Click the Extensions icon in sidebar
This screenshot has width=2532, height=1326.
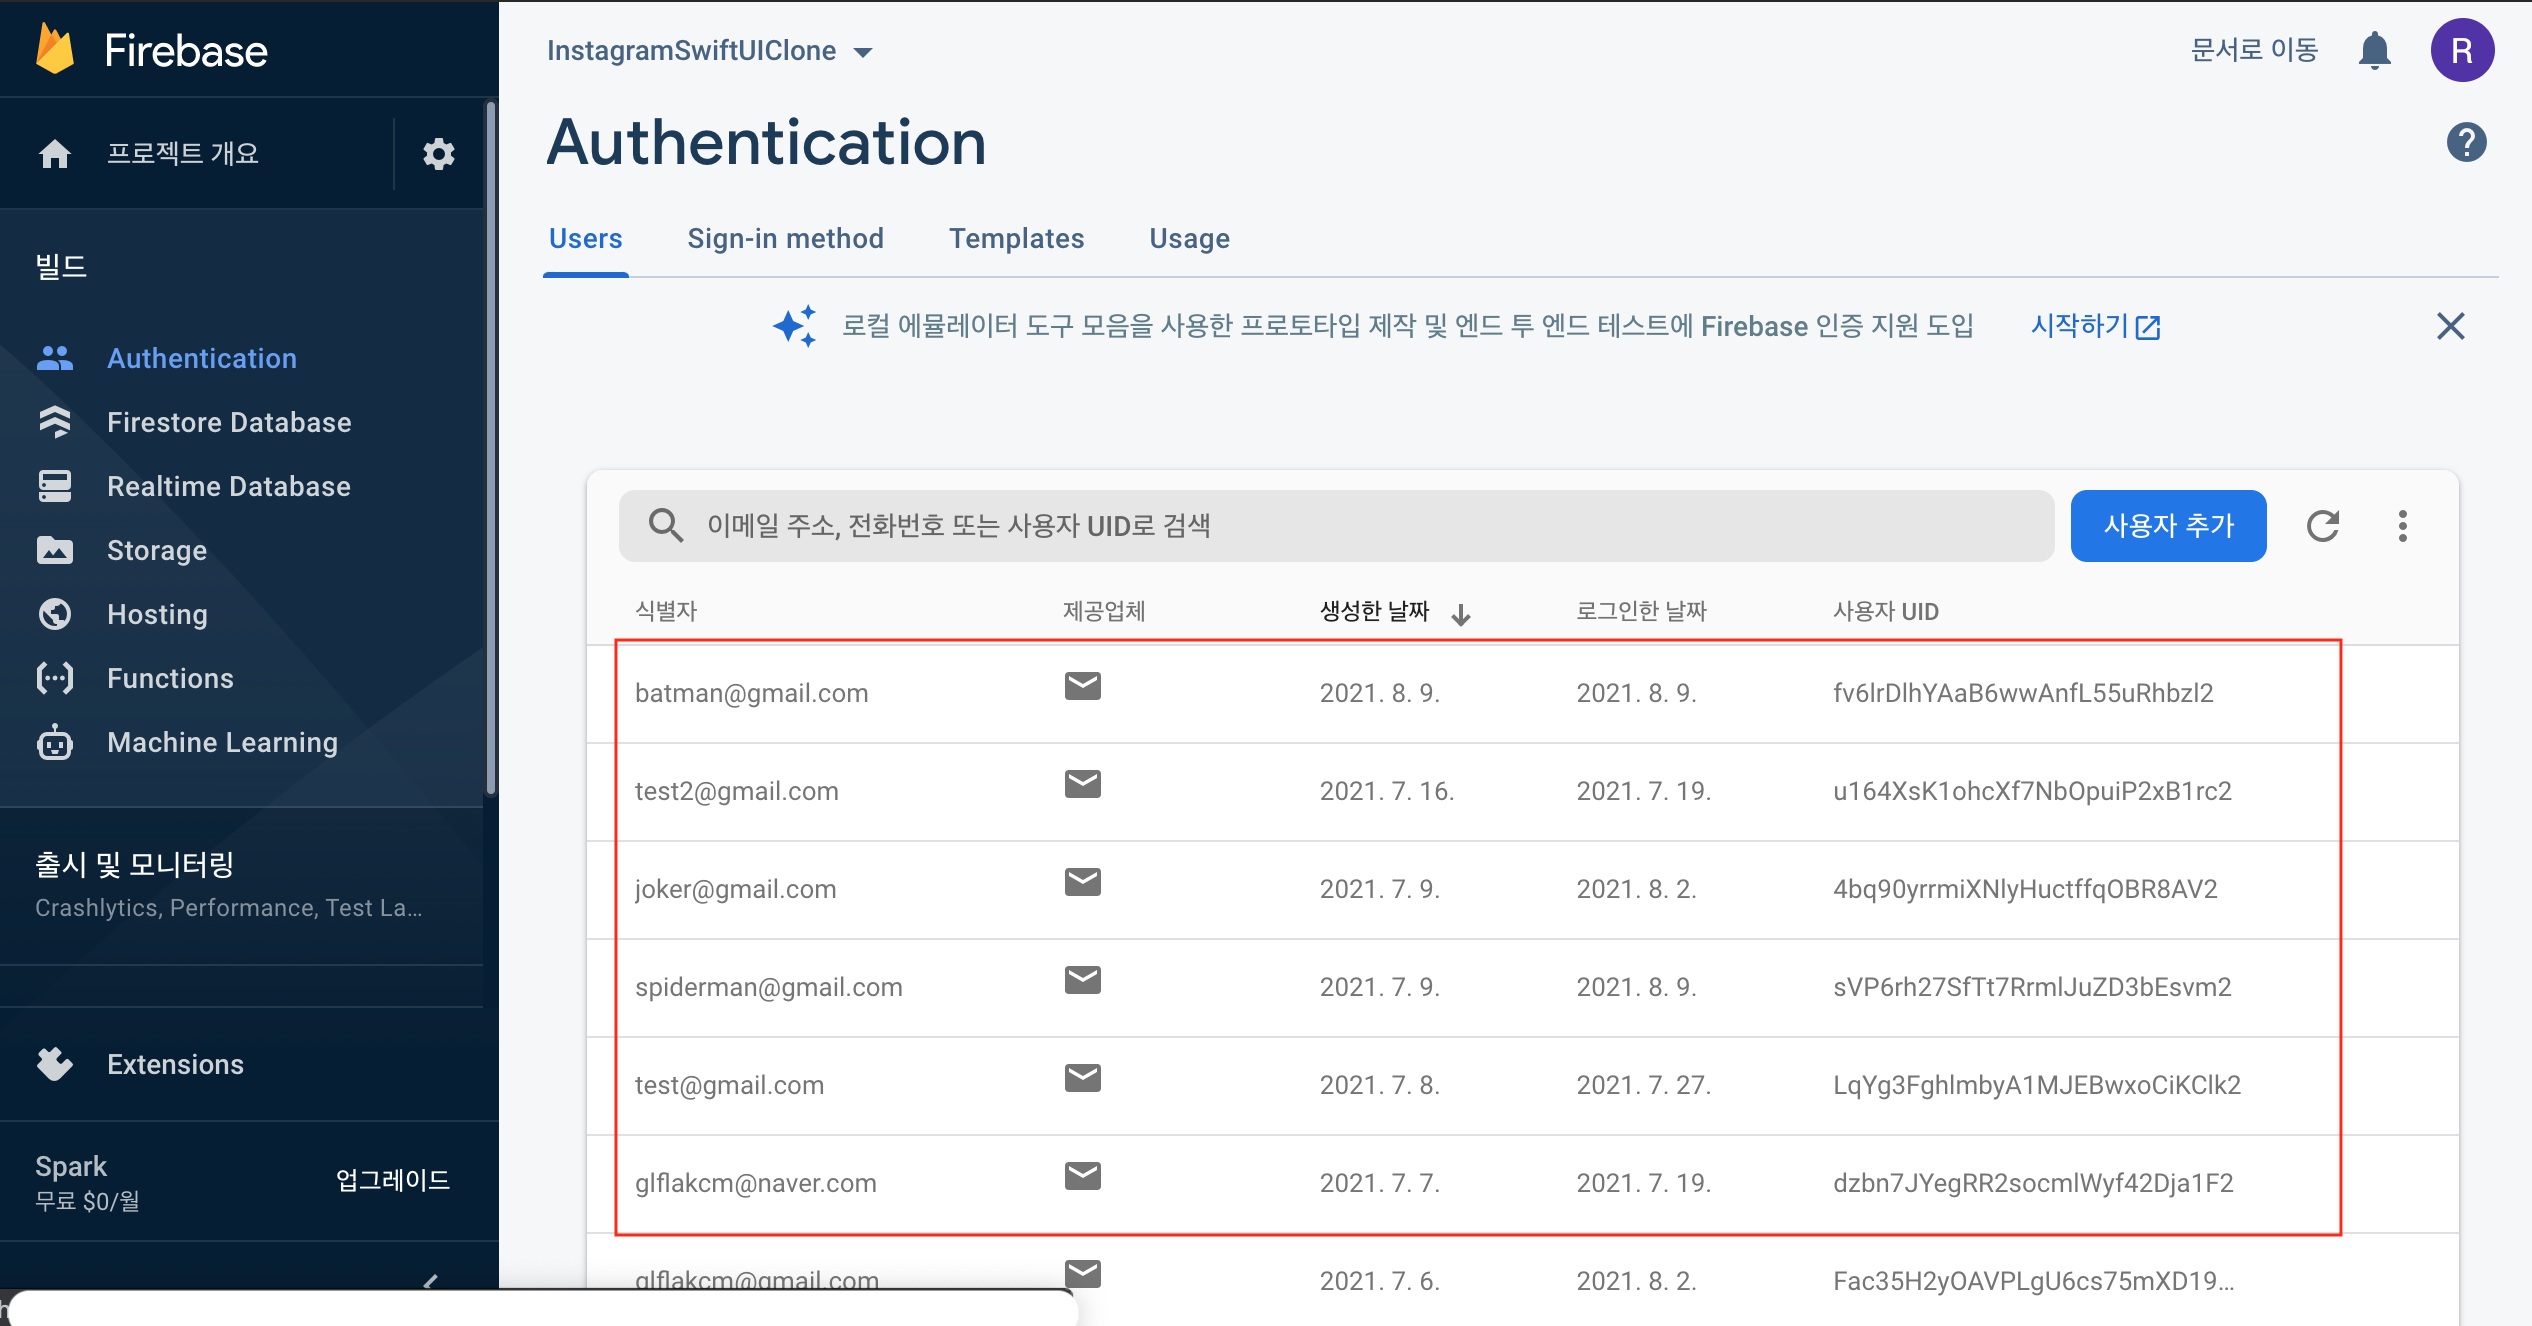(55, 1064)
